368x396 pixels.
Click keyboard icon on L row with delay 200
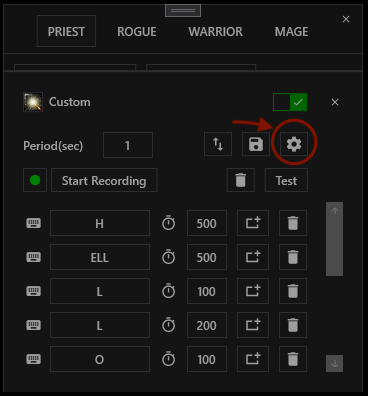[x=34, y=325]
